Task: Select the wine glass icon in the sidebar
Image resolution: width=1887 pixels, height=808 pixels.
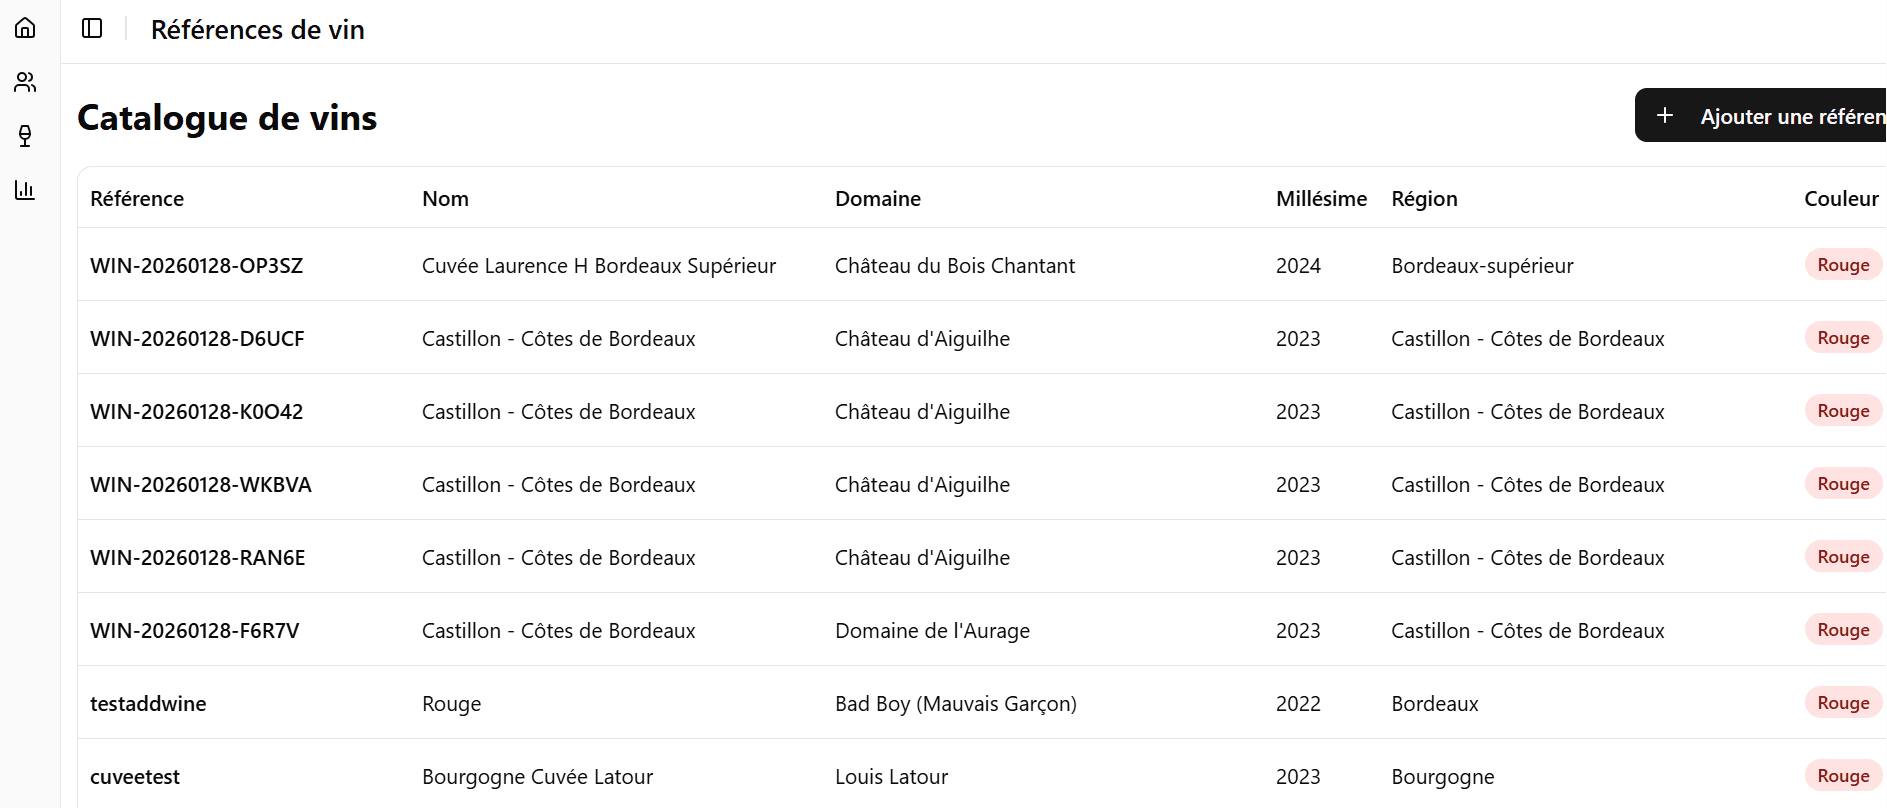Action: [25, 136]
